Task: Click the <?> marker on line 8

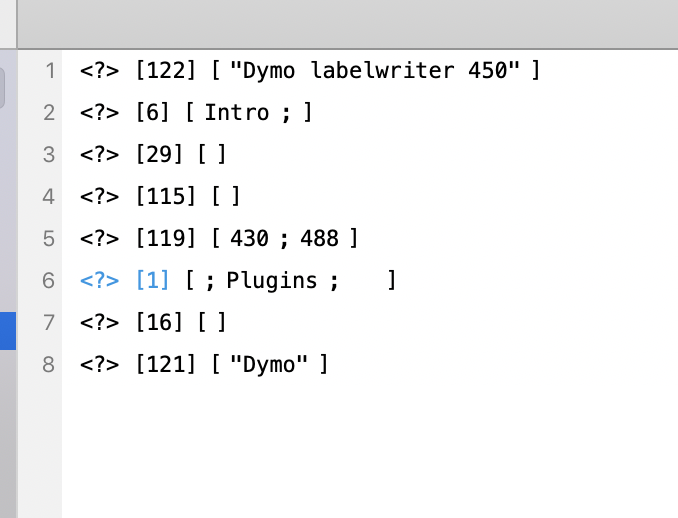Action: [99, 365]
